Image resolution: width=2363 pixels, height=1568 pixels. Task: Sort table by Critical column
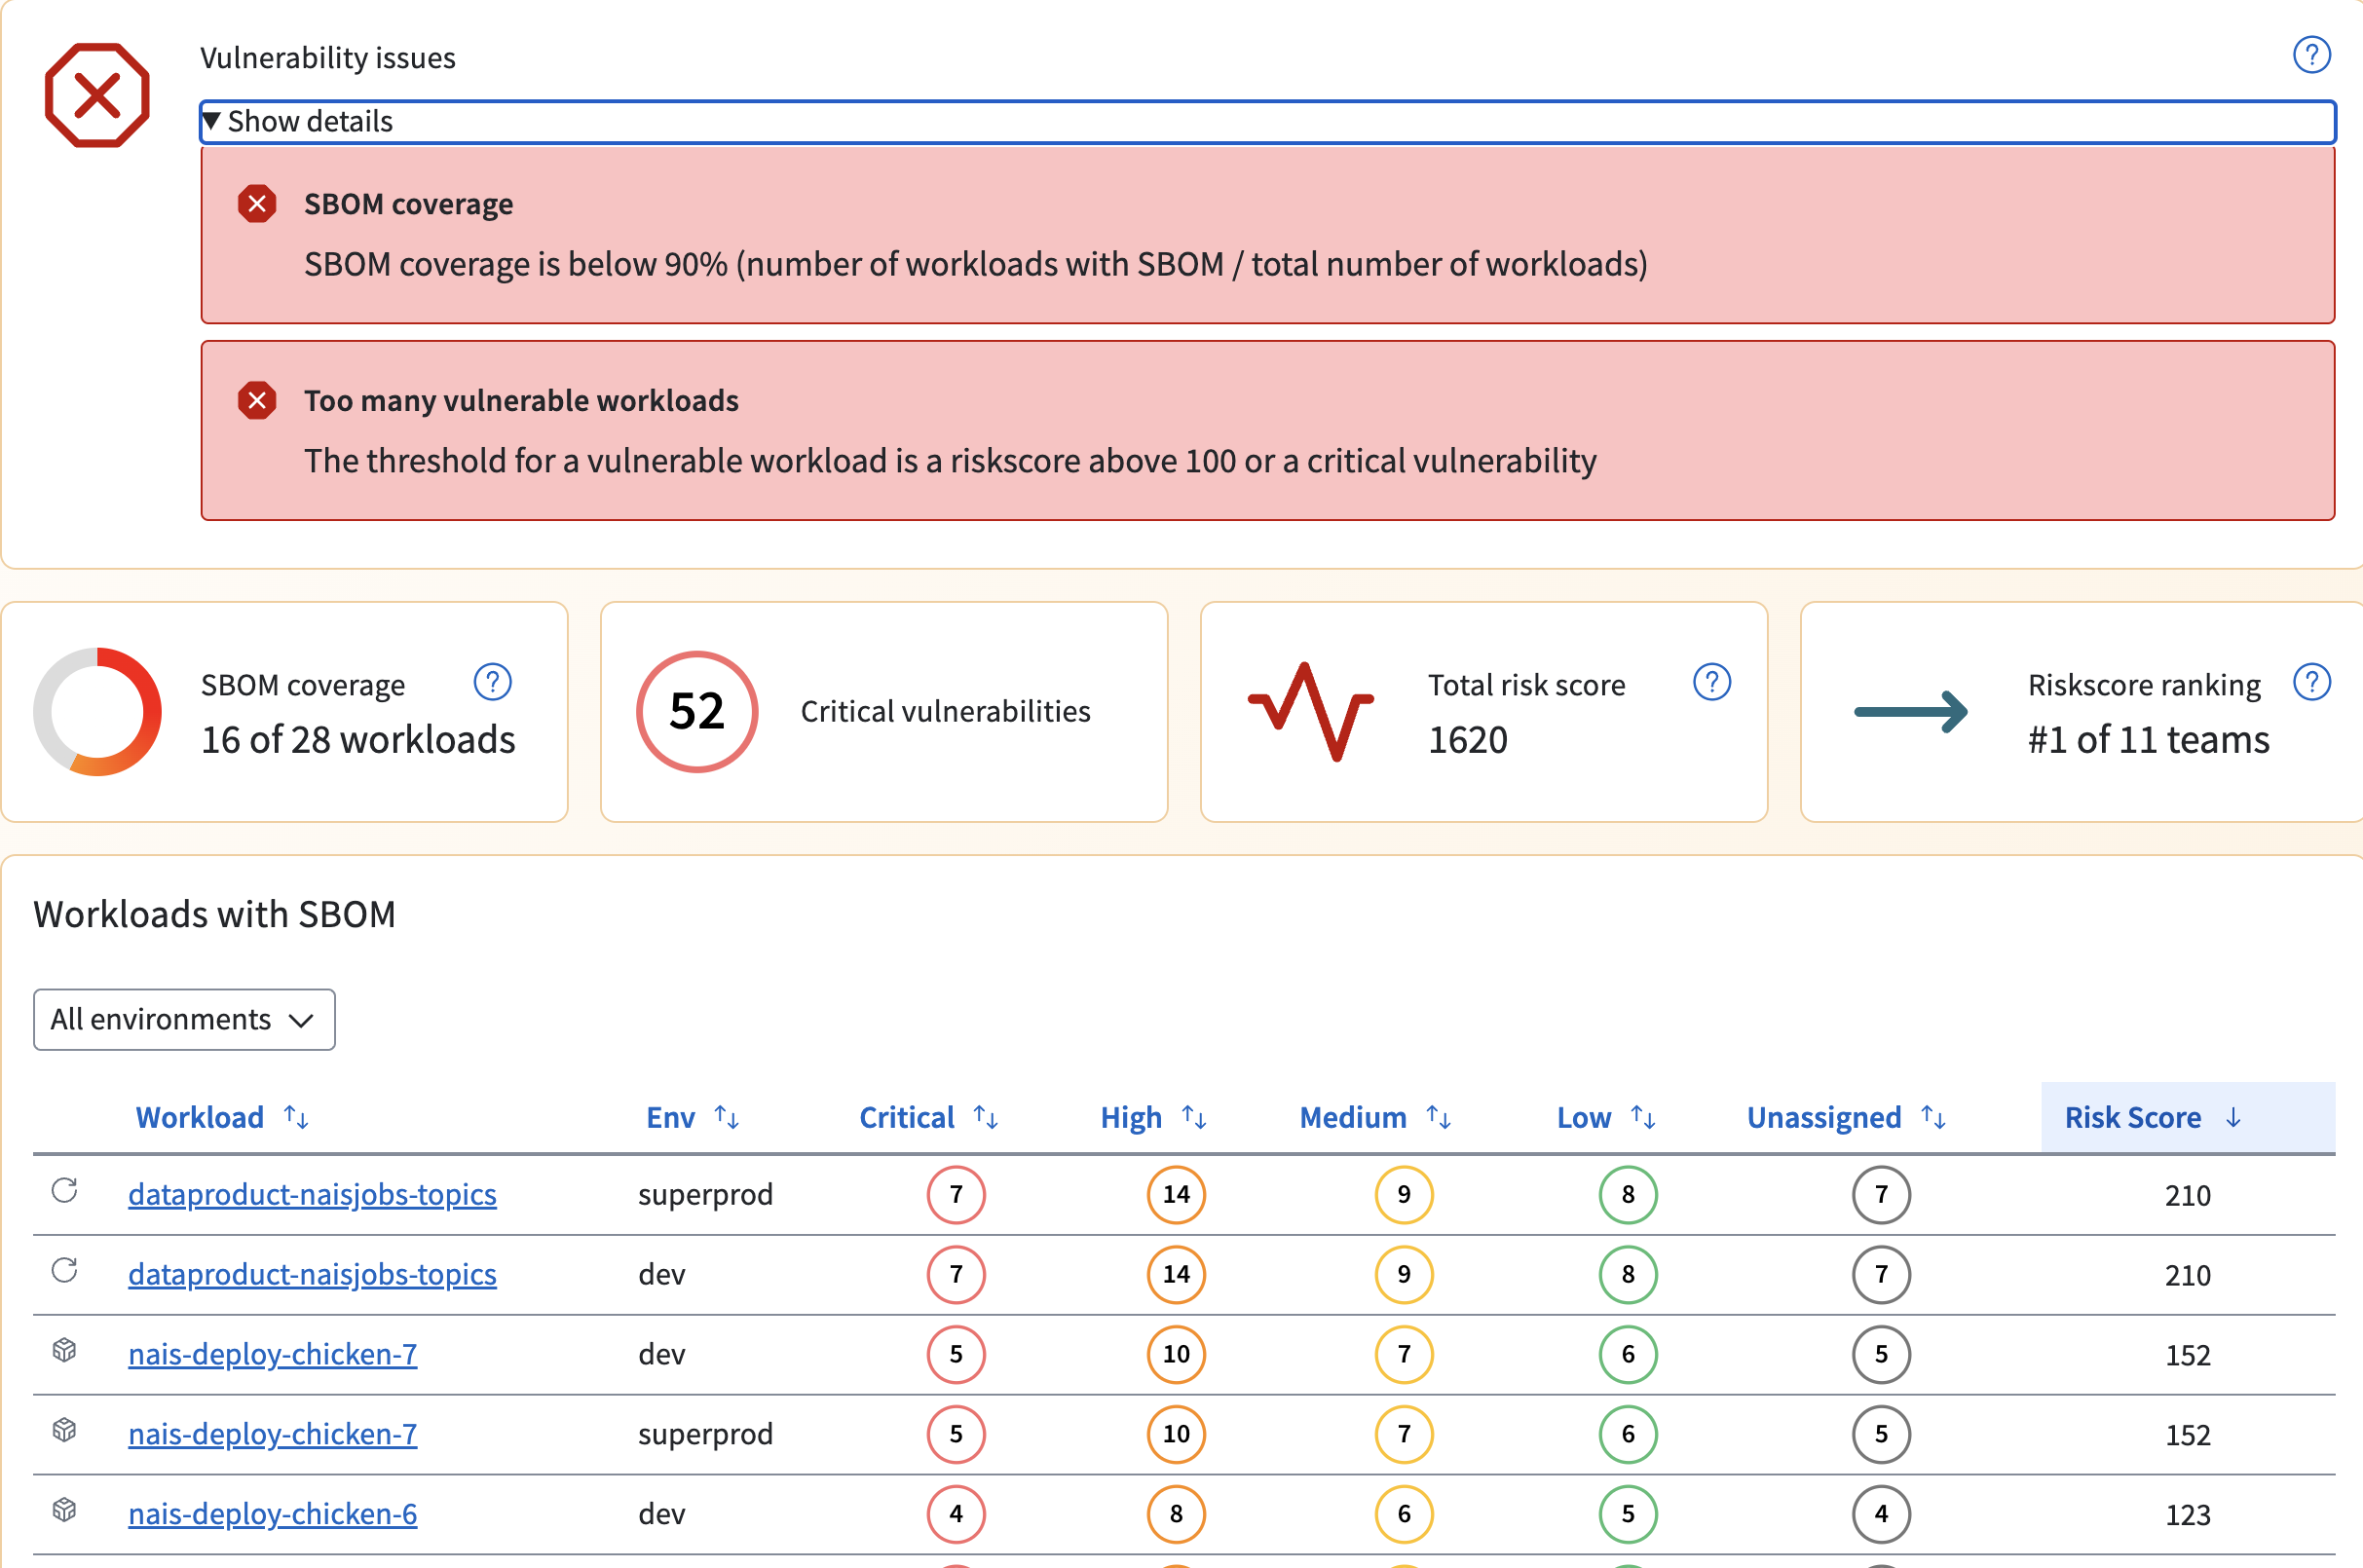(x=928, y=1117)
